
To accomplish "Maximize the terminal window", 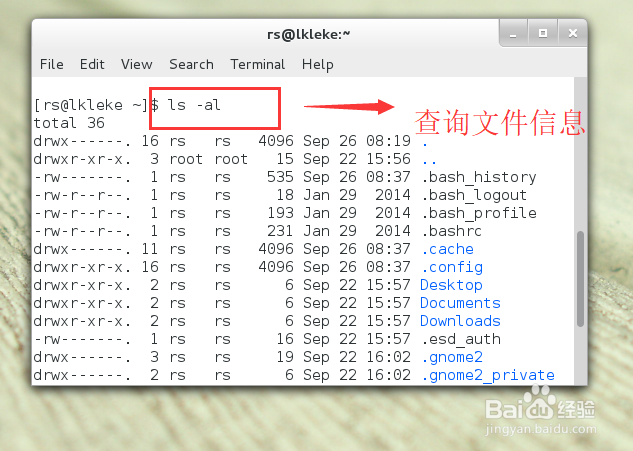I will [x=543, y=34].
